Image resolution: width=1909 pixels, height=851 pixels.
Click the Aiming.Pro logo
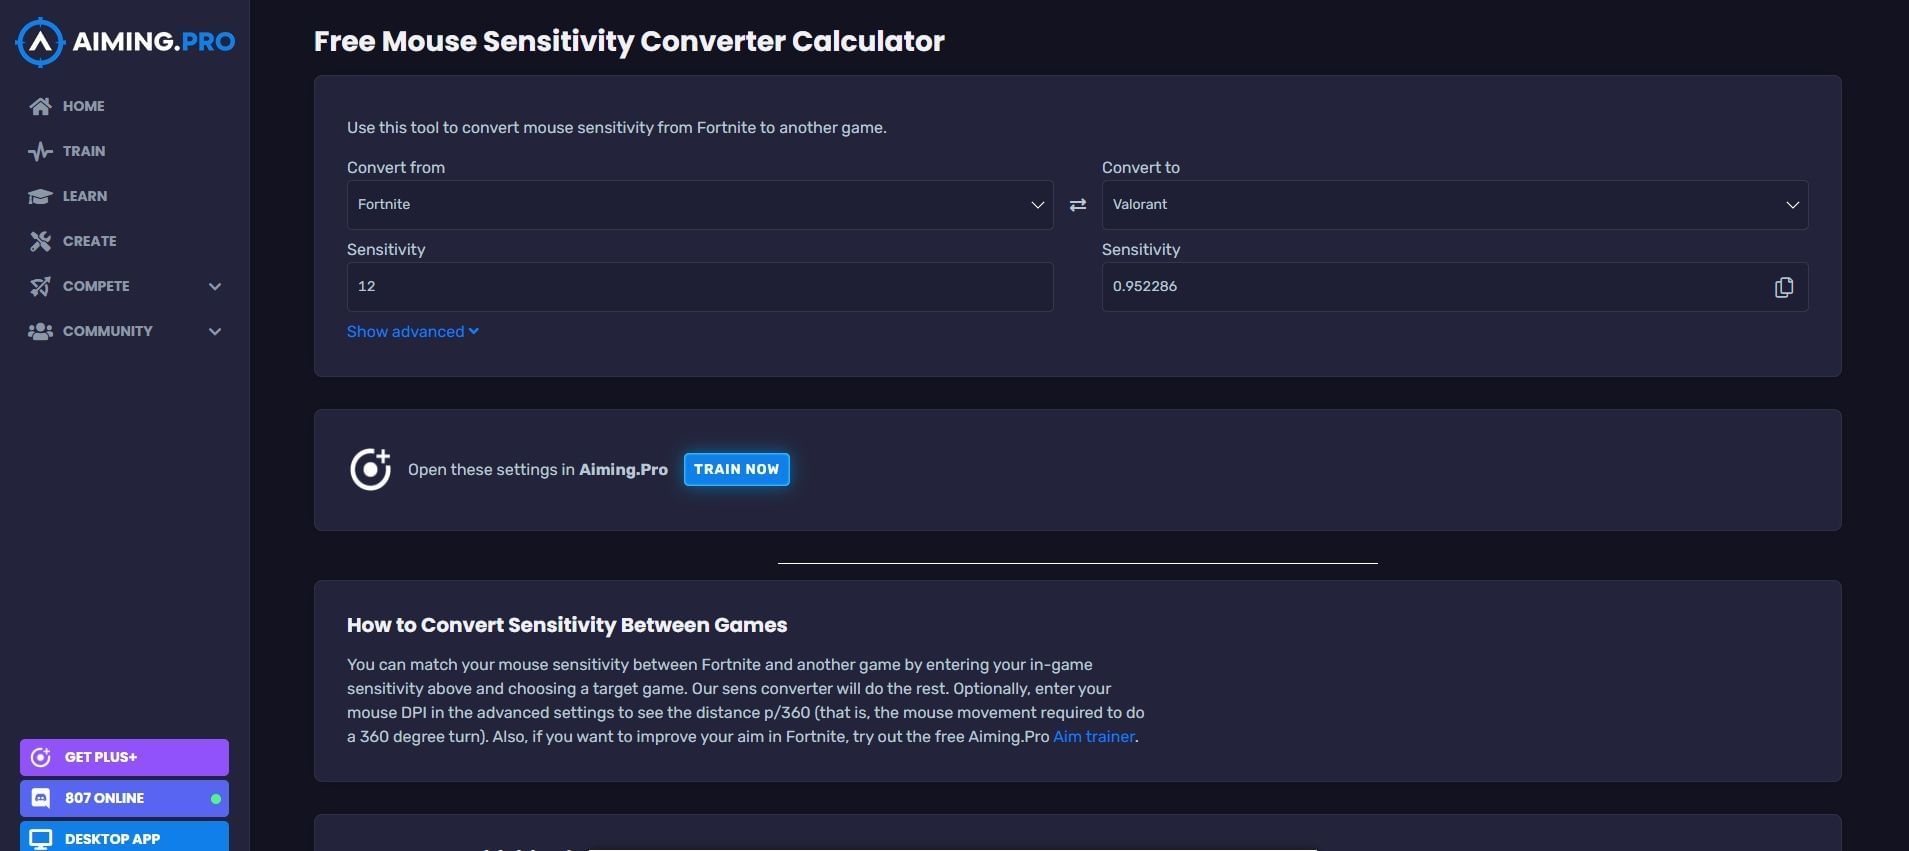(125, 42)
